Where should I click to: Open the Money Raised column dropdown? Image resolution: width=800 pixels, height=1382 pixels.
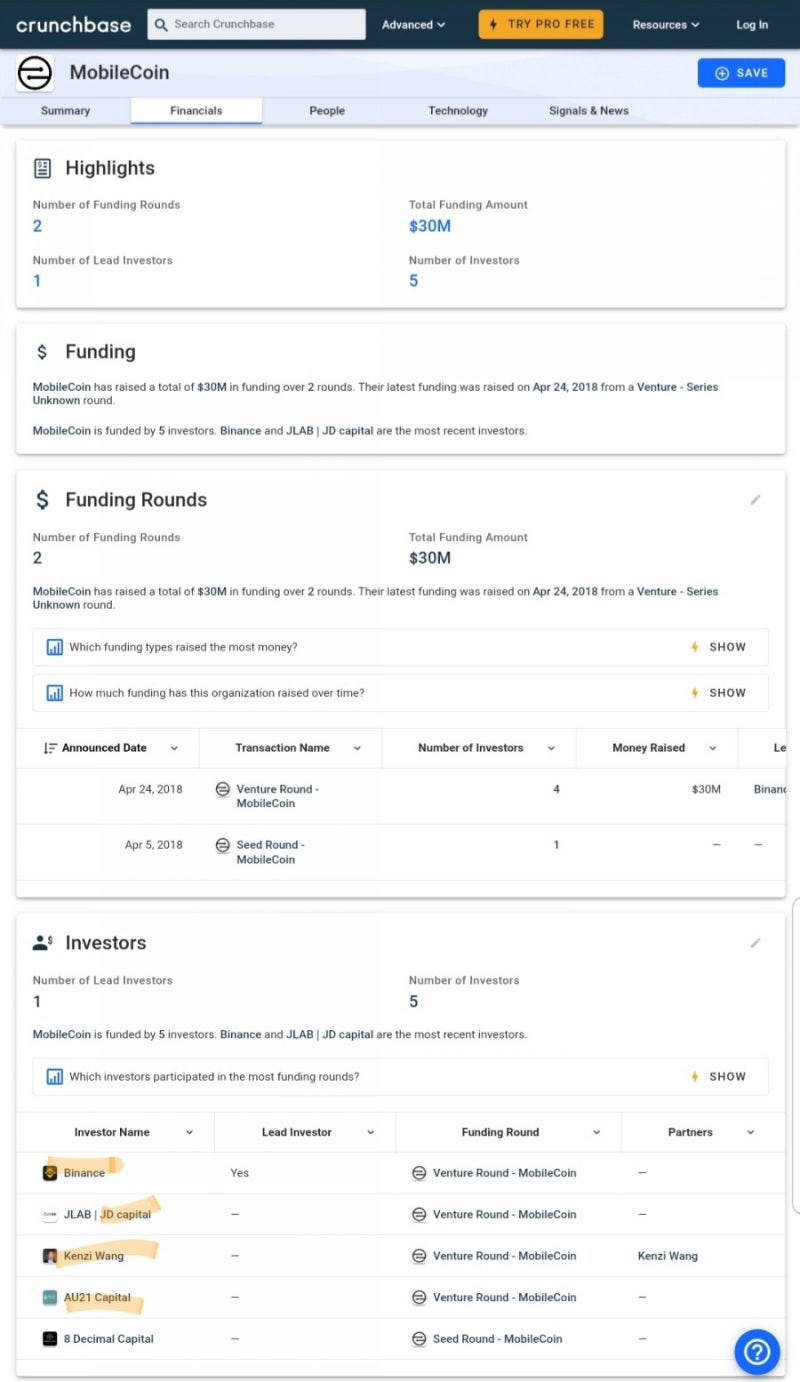pyautogui.click(x=713, y=748)
